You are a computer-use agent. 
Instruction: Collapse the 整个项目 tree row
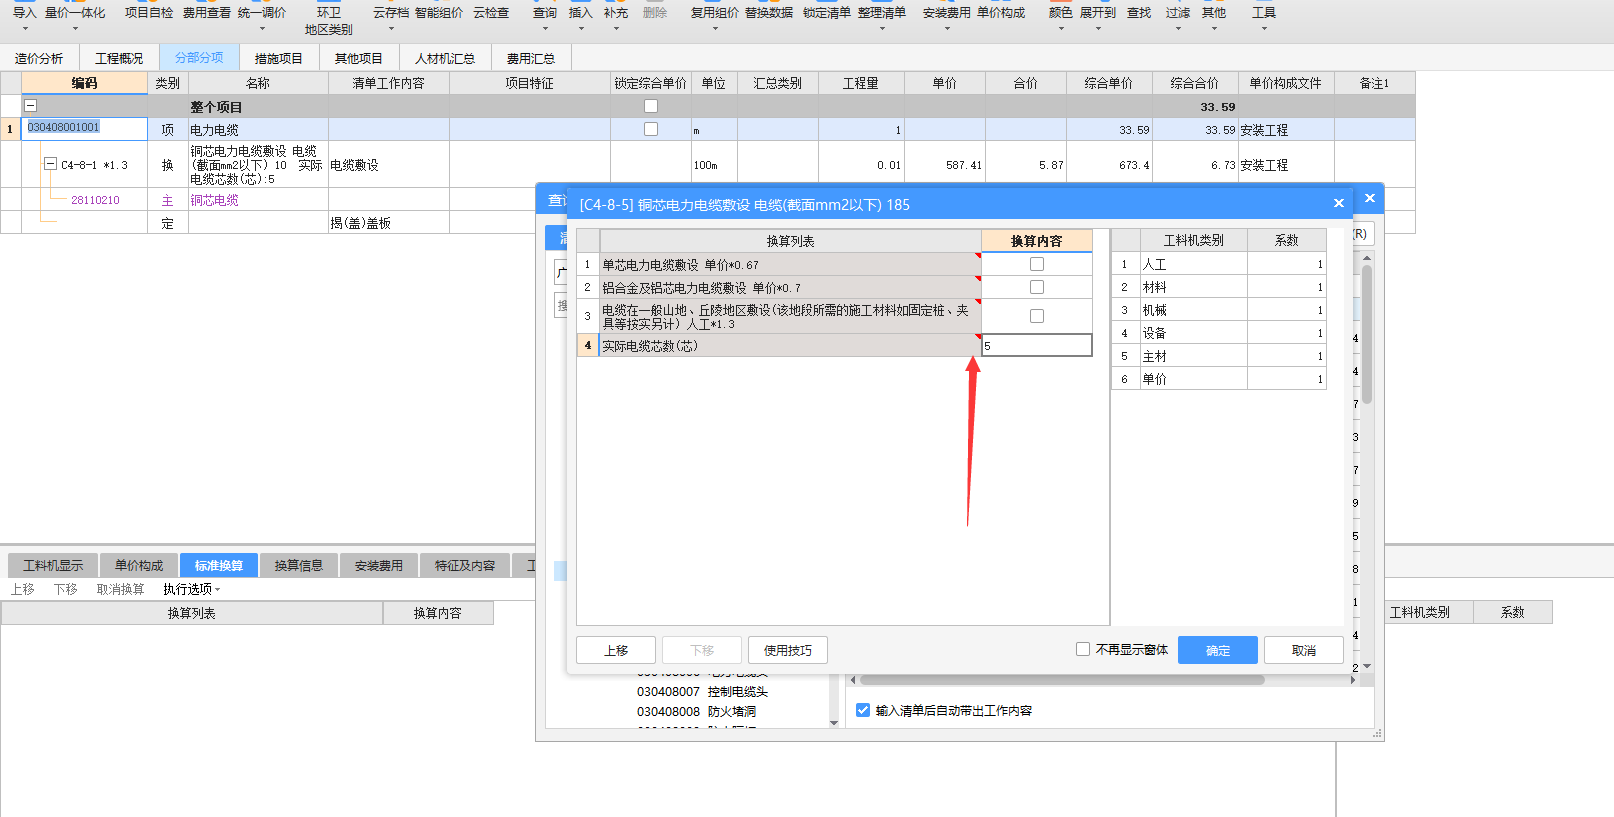pos(31,106)
